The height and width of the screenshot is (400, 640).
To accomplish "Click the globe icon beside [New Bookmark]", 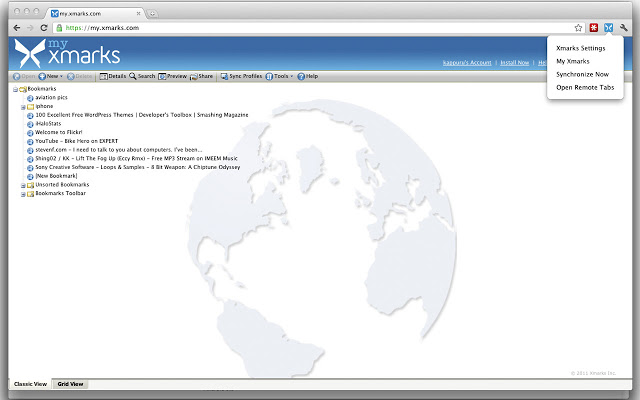I will pyautogui.click(x=30, y=177).
